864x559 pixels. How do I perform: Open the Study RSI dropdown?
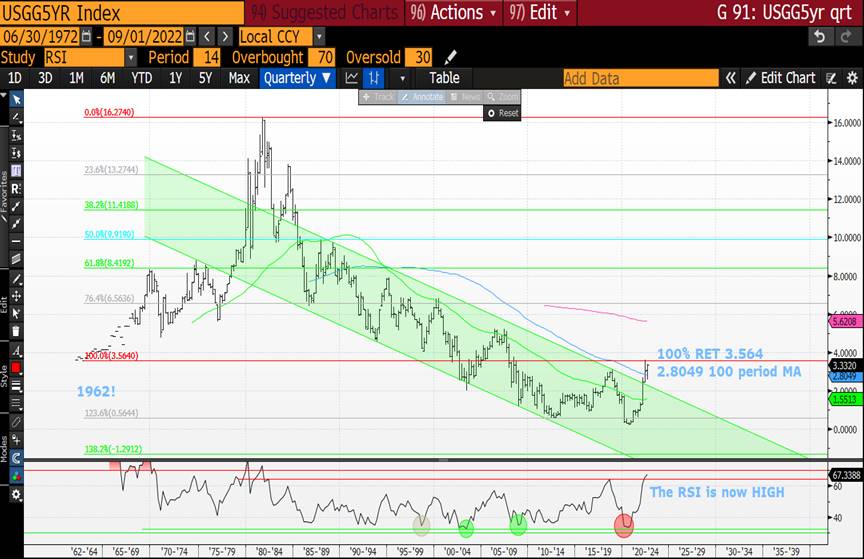[x=131, y=57]
